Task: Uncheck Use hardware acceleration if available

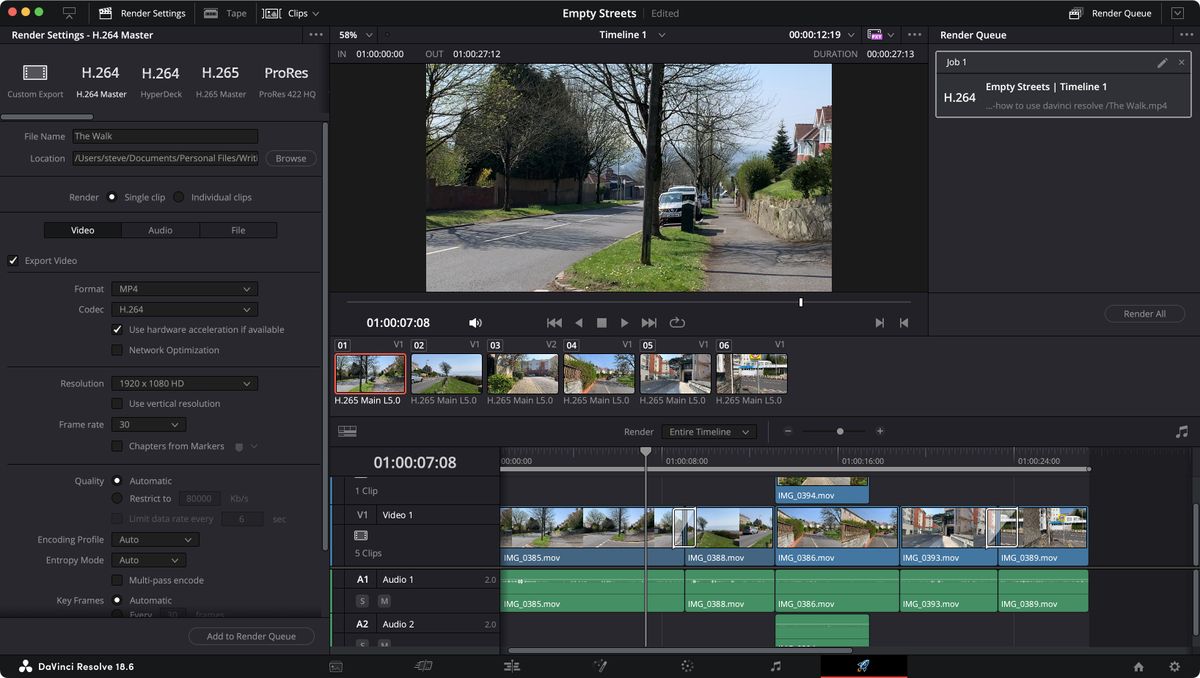Action: (117, 329)
